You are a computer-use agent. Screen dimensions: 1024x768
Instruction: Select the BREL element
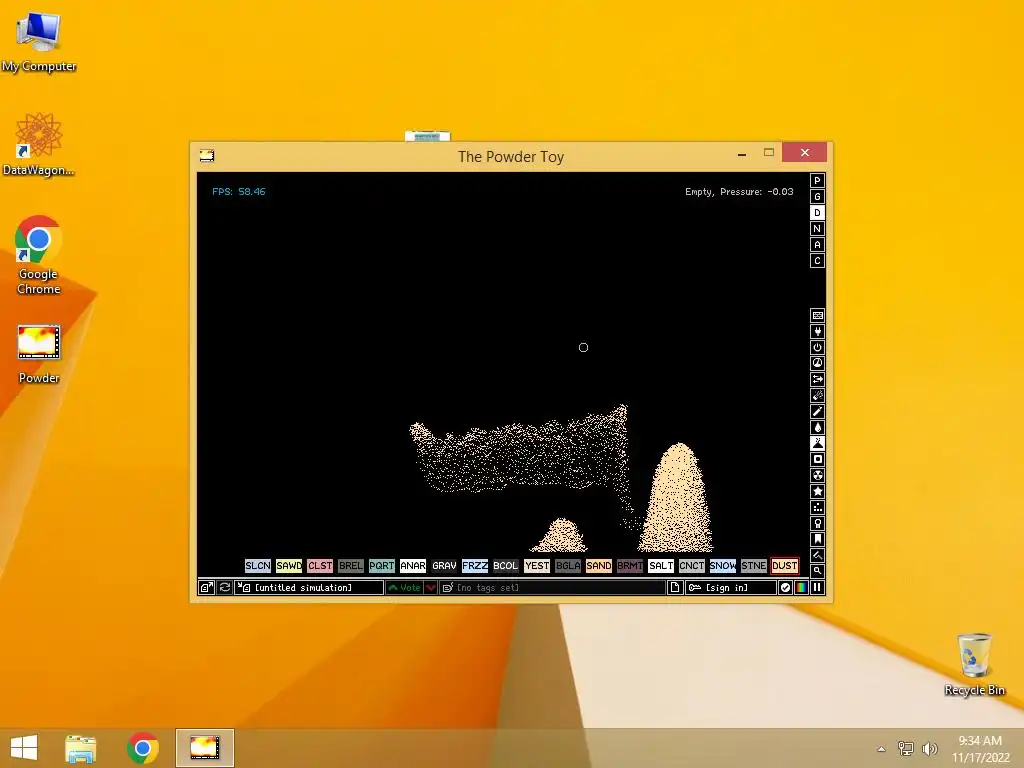point(351,566)
